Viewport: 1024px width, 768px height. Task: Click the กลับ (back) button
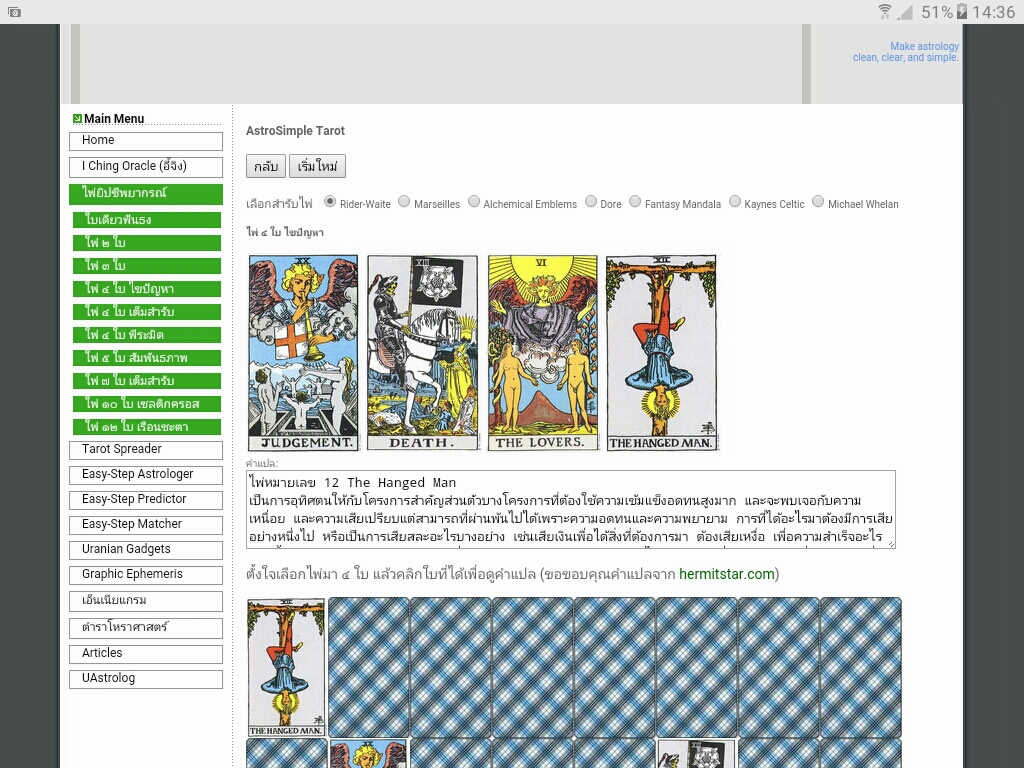tap(266, 166)
